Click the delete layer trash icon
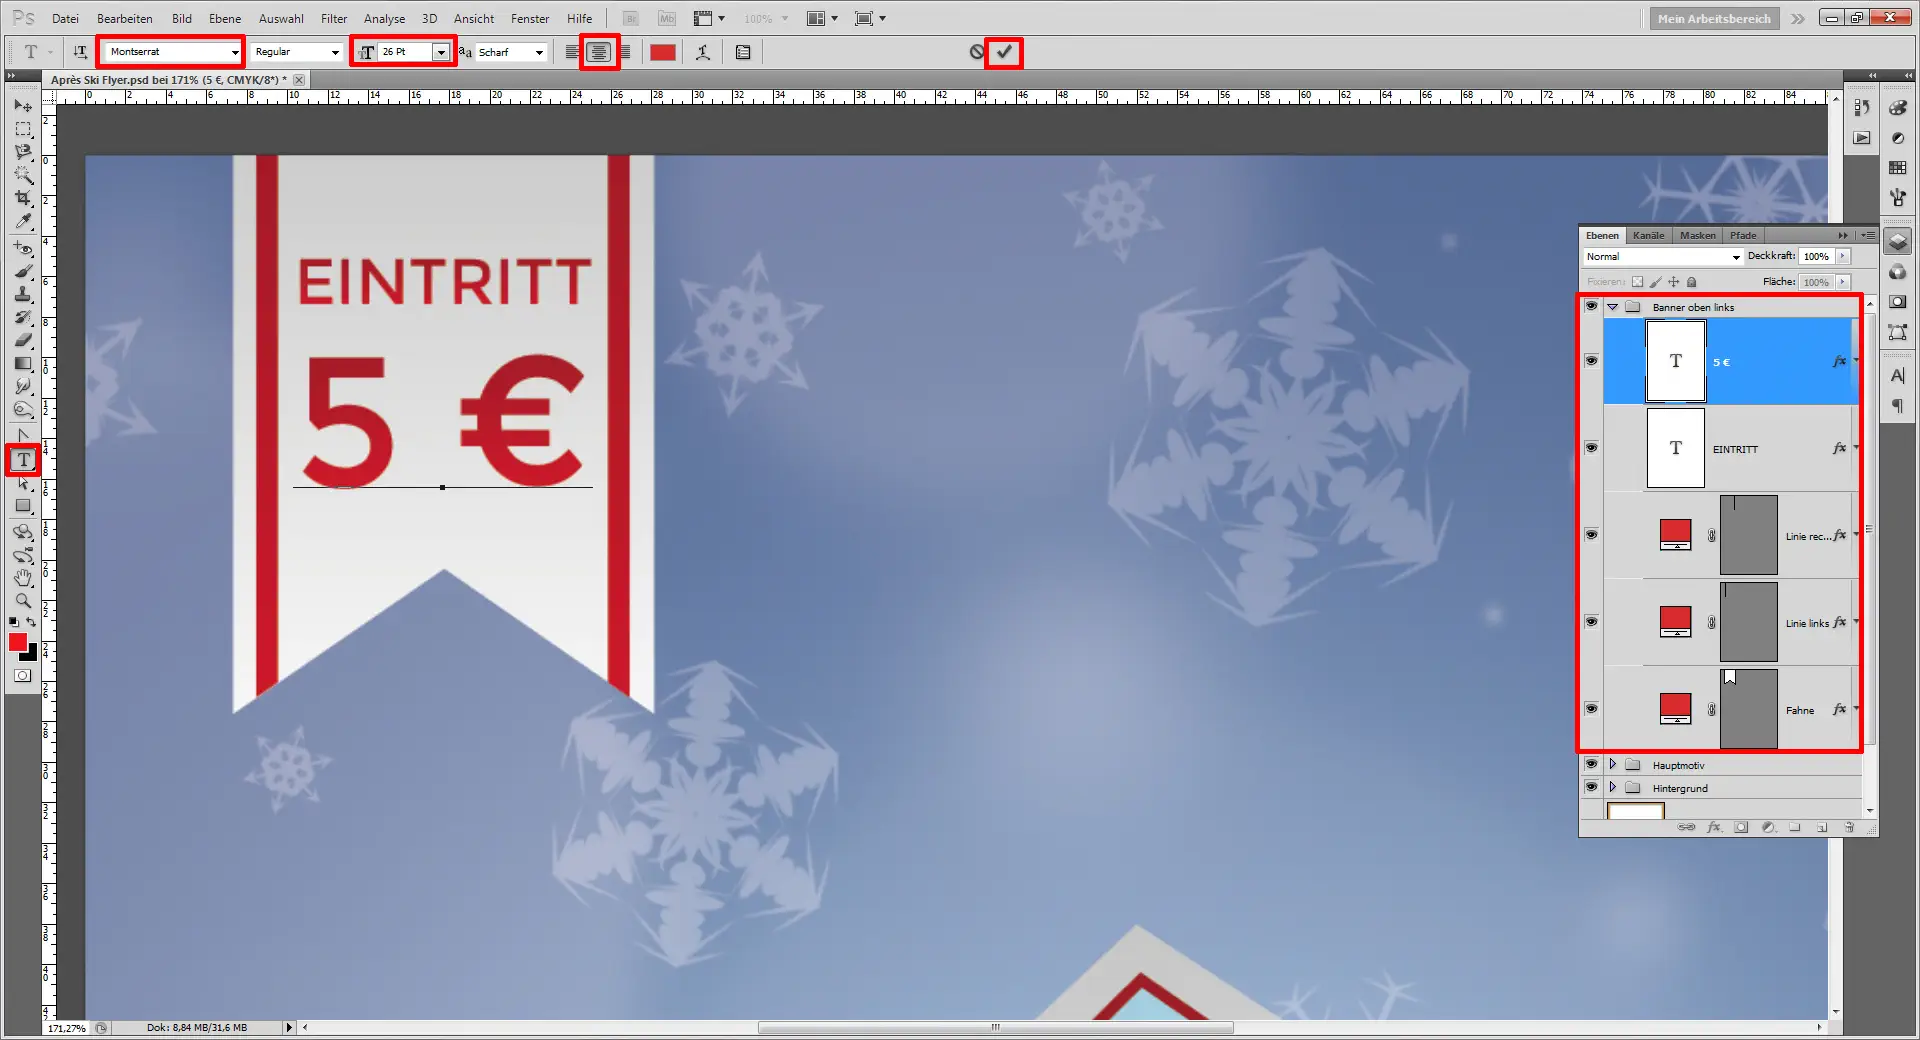Screen dimensions: 1920x1040 pyautogui.click(x=1850, y=827)
